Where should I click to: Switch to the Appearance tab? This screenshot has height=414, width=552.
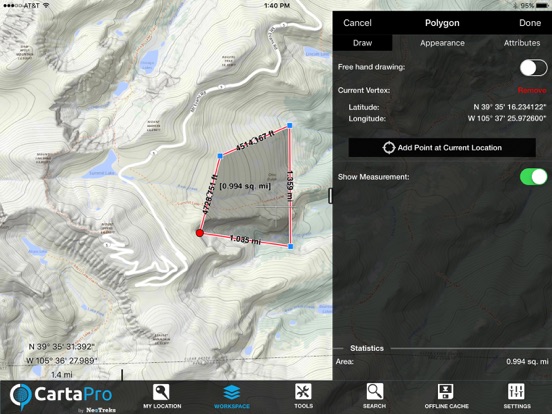click(x=442, y=43)
